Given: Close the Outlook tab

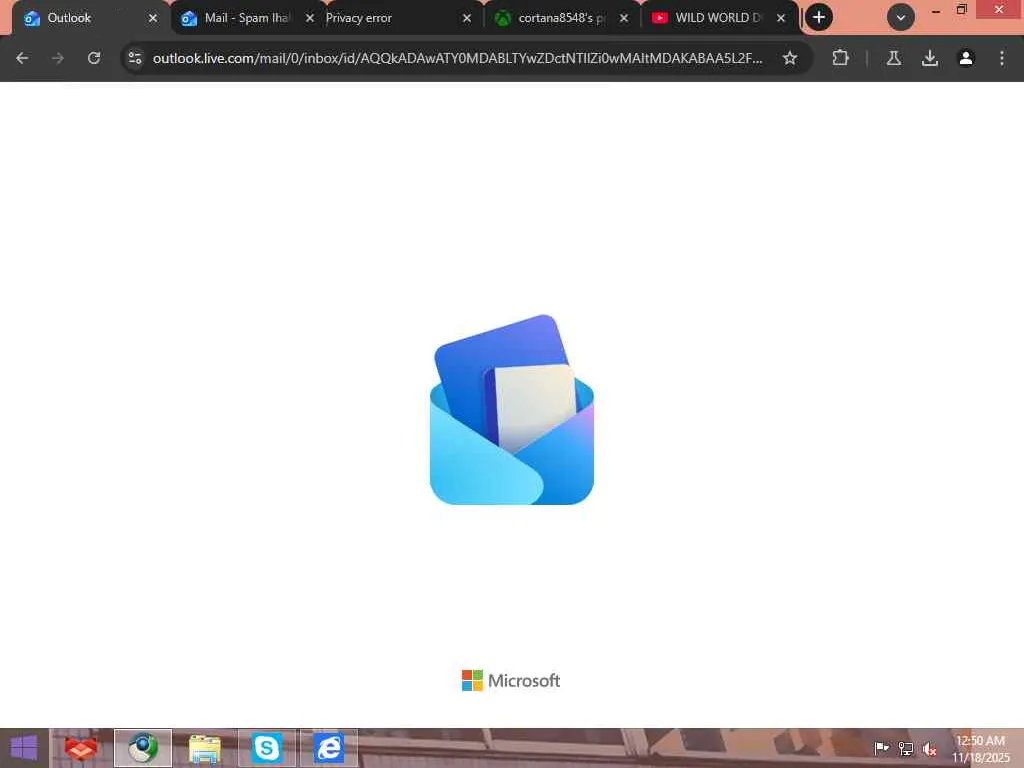Looking at the screenshot, I should coord(153,18).
